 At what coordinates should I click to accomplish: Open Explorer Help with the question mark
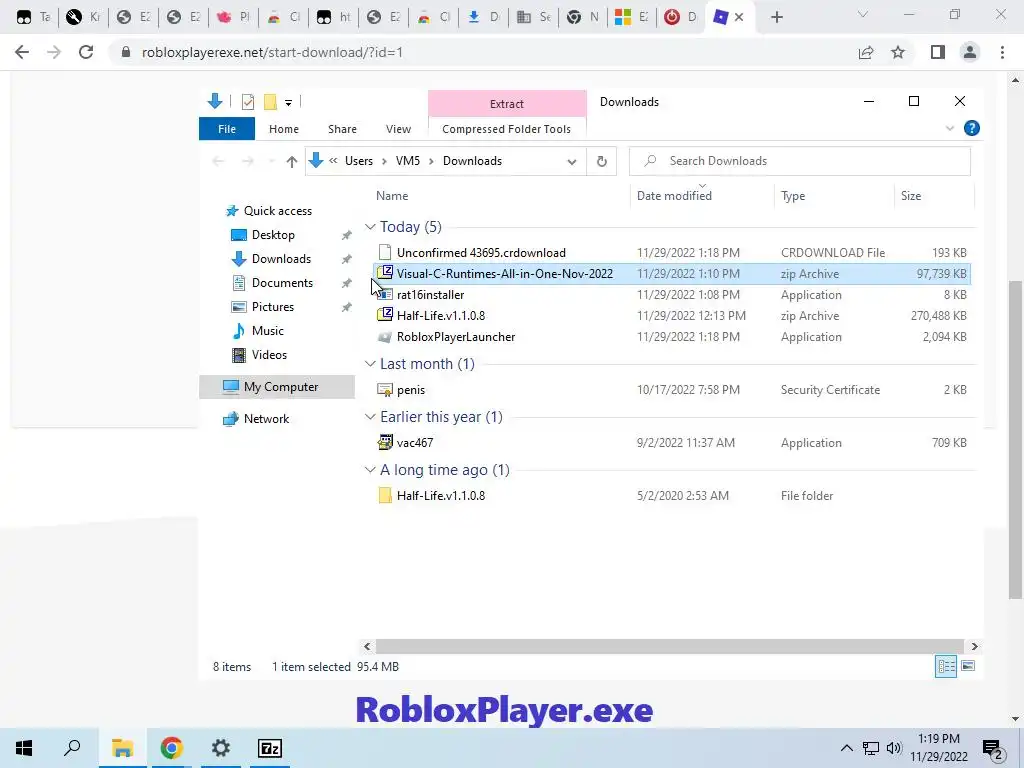pos(971,129)
